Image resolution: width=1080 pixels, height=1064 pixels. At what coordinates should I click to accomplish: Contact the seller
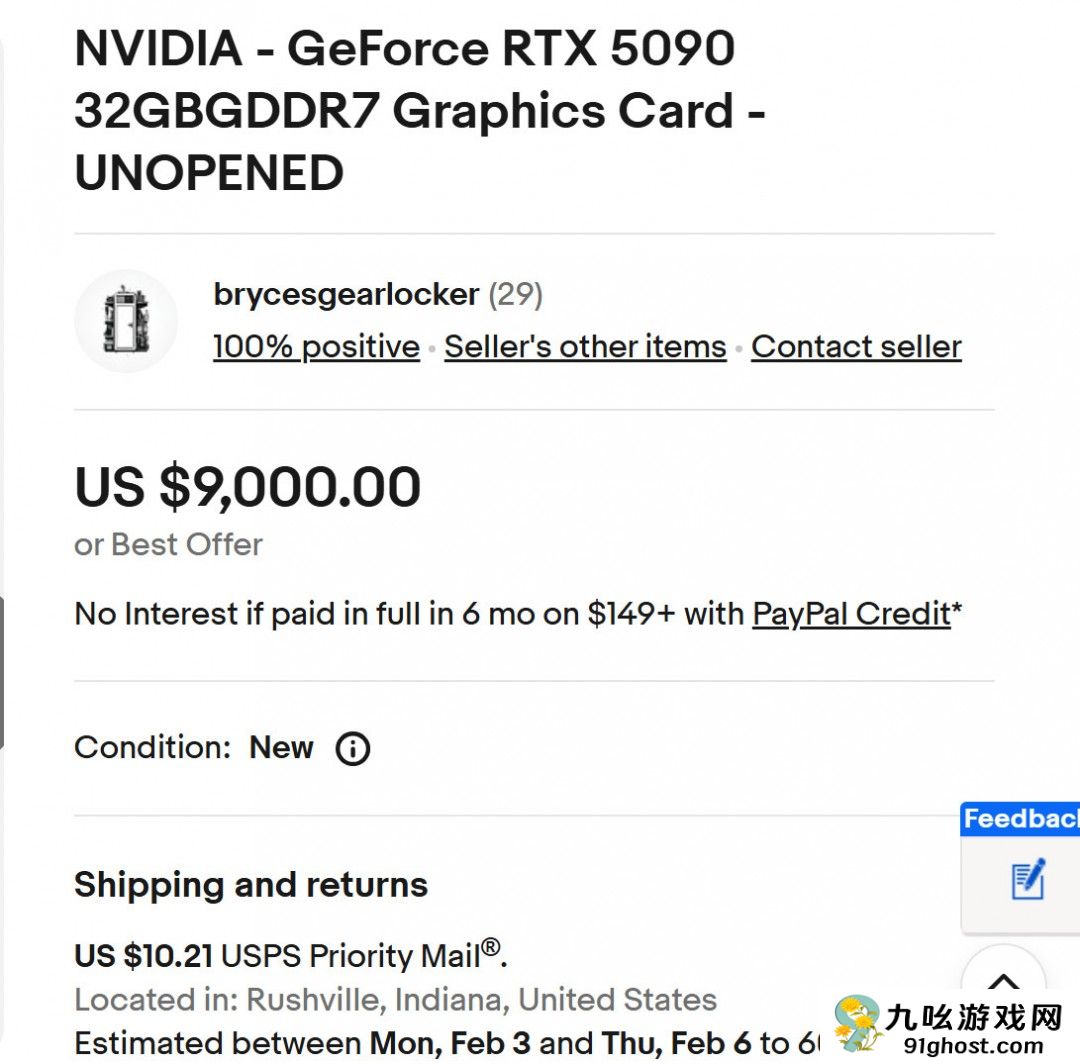(x=856, y=347)
